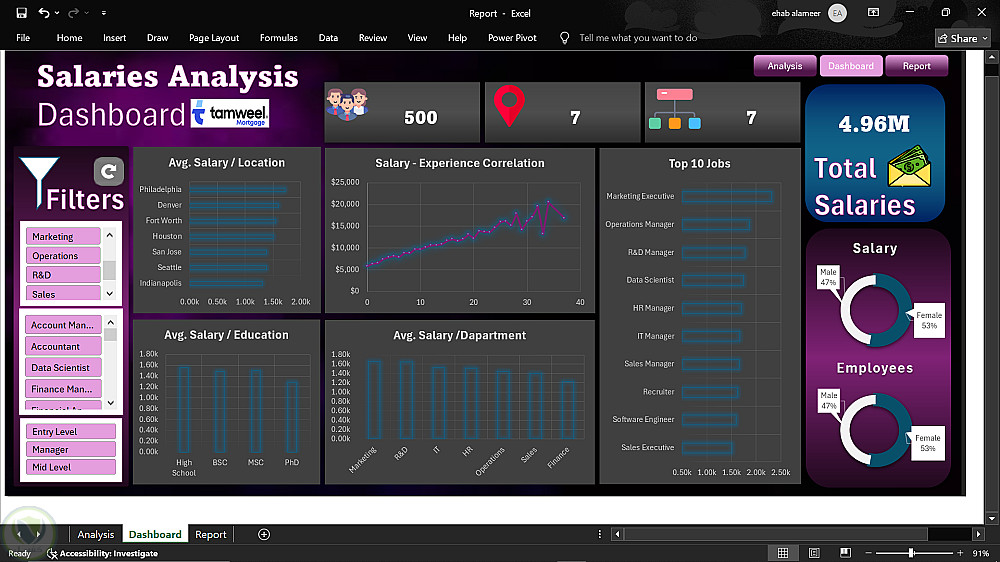
Task: Click the Tell me what you want to do box
Action: 638,38
